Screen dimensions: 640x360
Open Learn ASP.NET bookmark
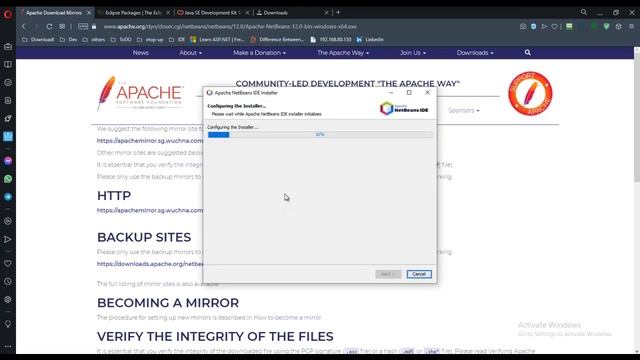click(217, 40)
